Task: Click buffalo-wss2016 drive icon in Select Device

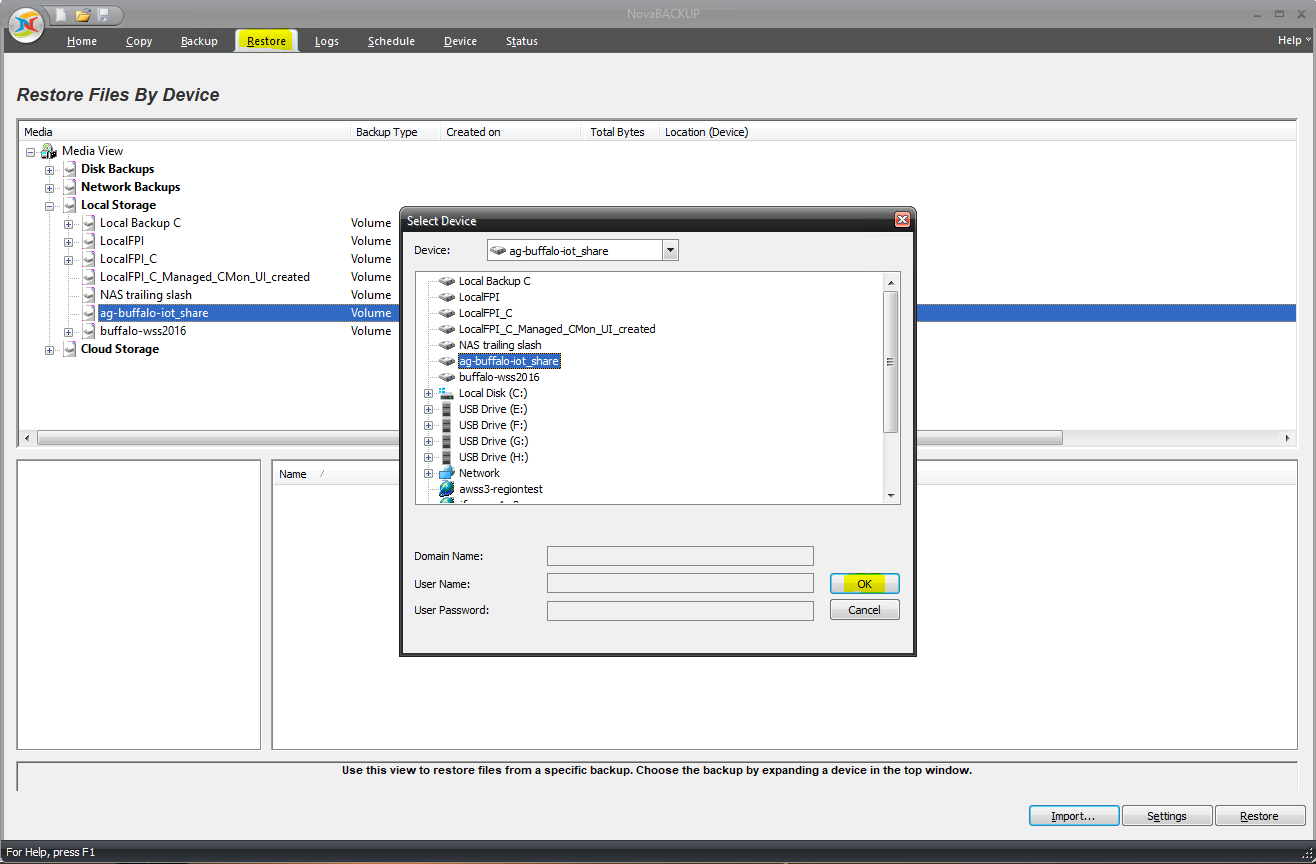Action: tap(447, 377)
